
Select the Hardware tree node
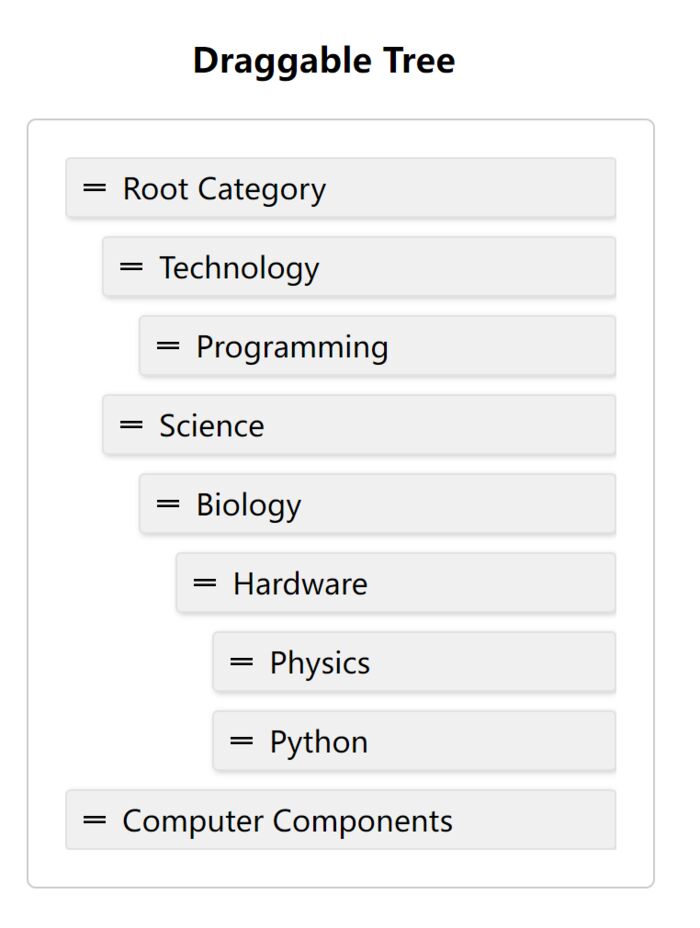coord(300,584)
